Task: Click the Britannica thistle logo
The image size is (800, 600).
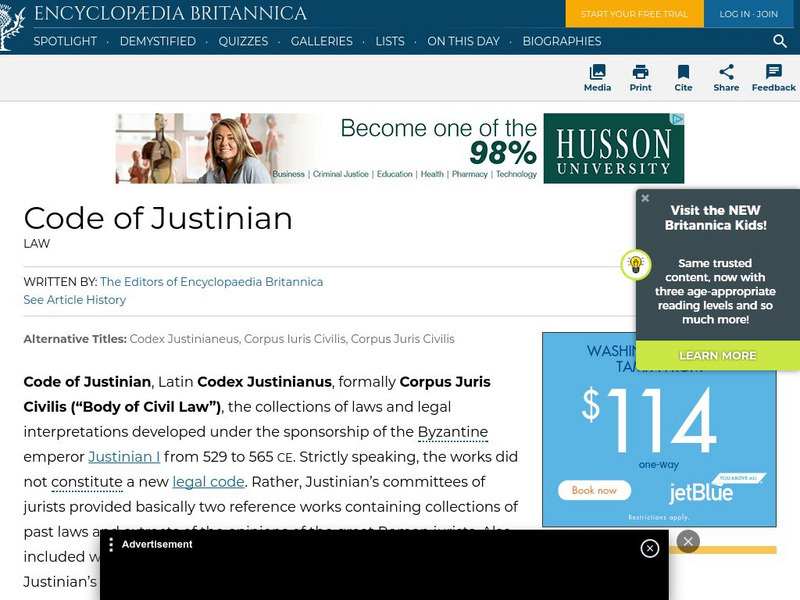Action: tap(12, 28)
